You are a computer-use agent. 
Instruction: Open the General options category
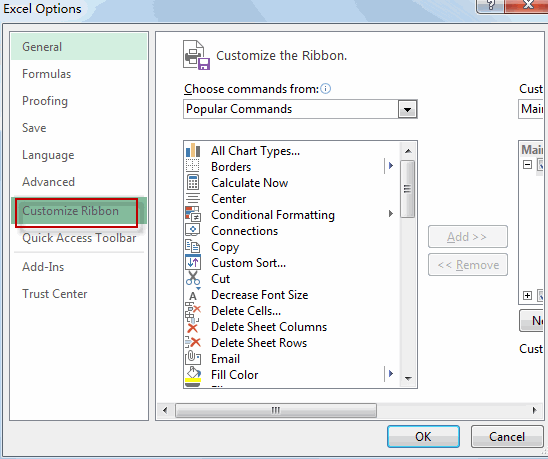pyautogui.click(x=79, y=47)
